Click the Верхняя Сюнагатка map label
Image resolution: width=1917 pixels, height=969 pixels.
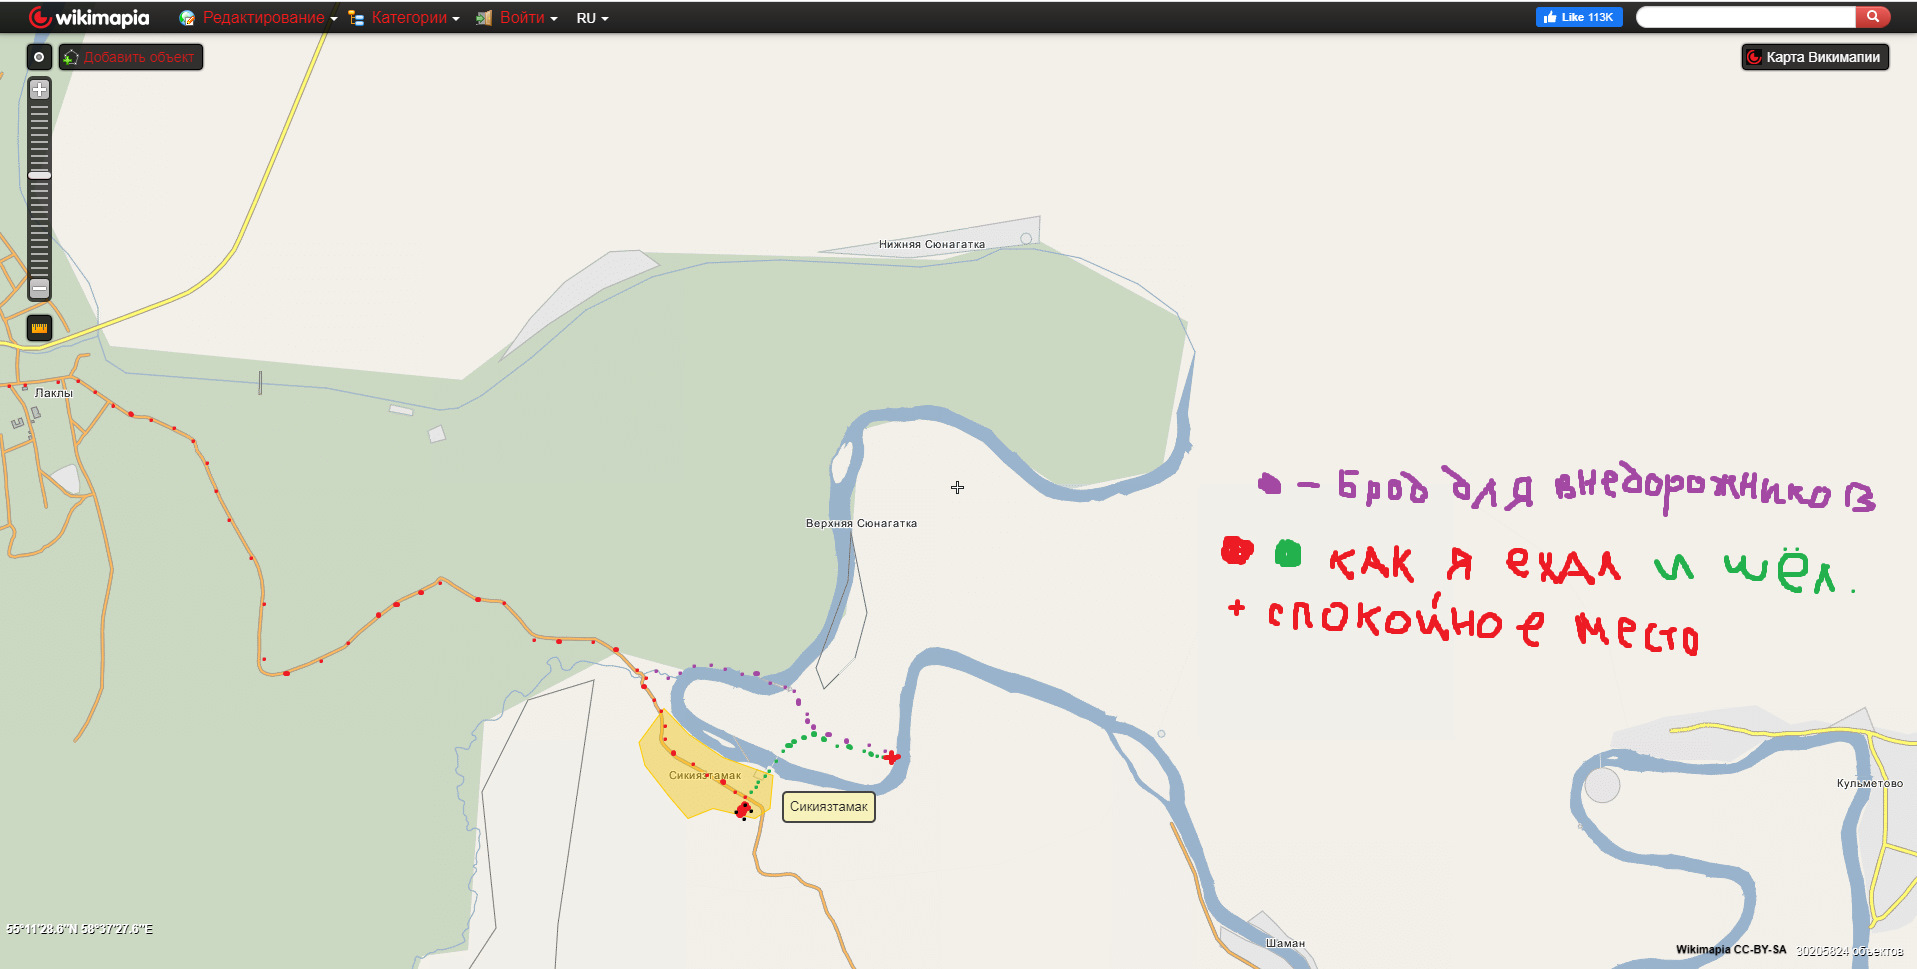(861, 523)
